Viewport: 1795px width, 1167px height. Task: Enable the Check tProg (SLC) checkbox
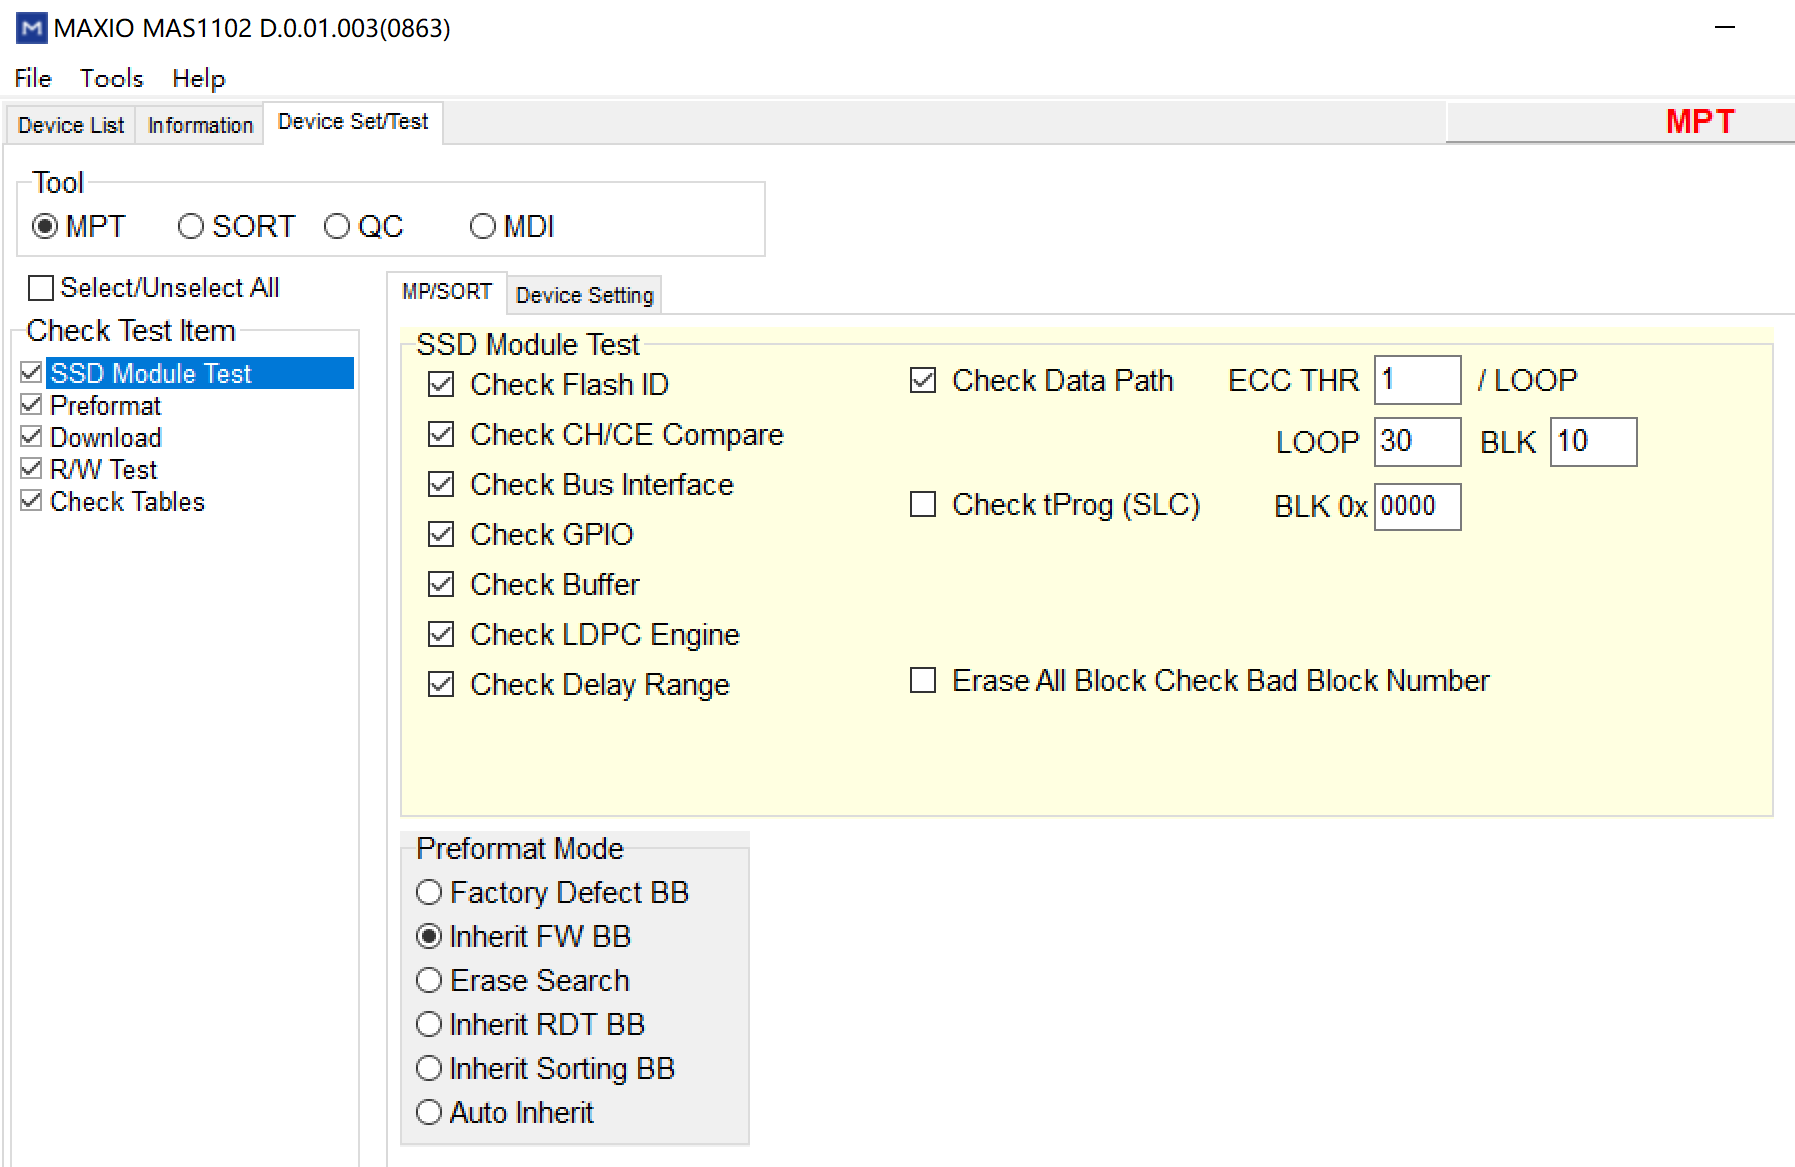923,505
